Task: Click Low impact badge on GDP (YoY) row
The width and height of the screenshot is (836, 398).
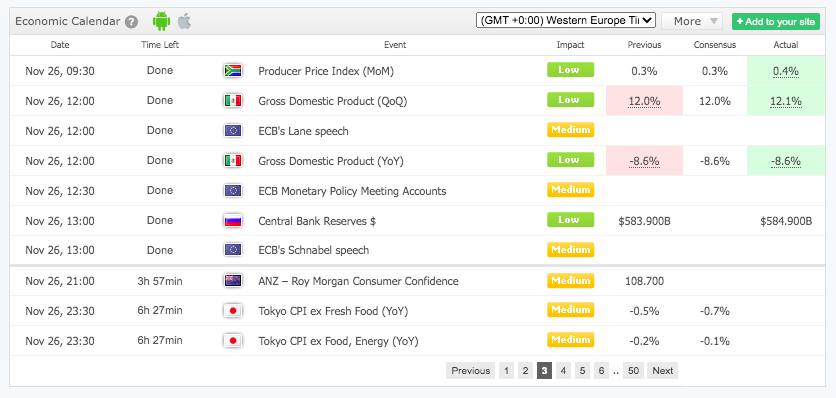Action: [x=570, y=160]
